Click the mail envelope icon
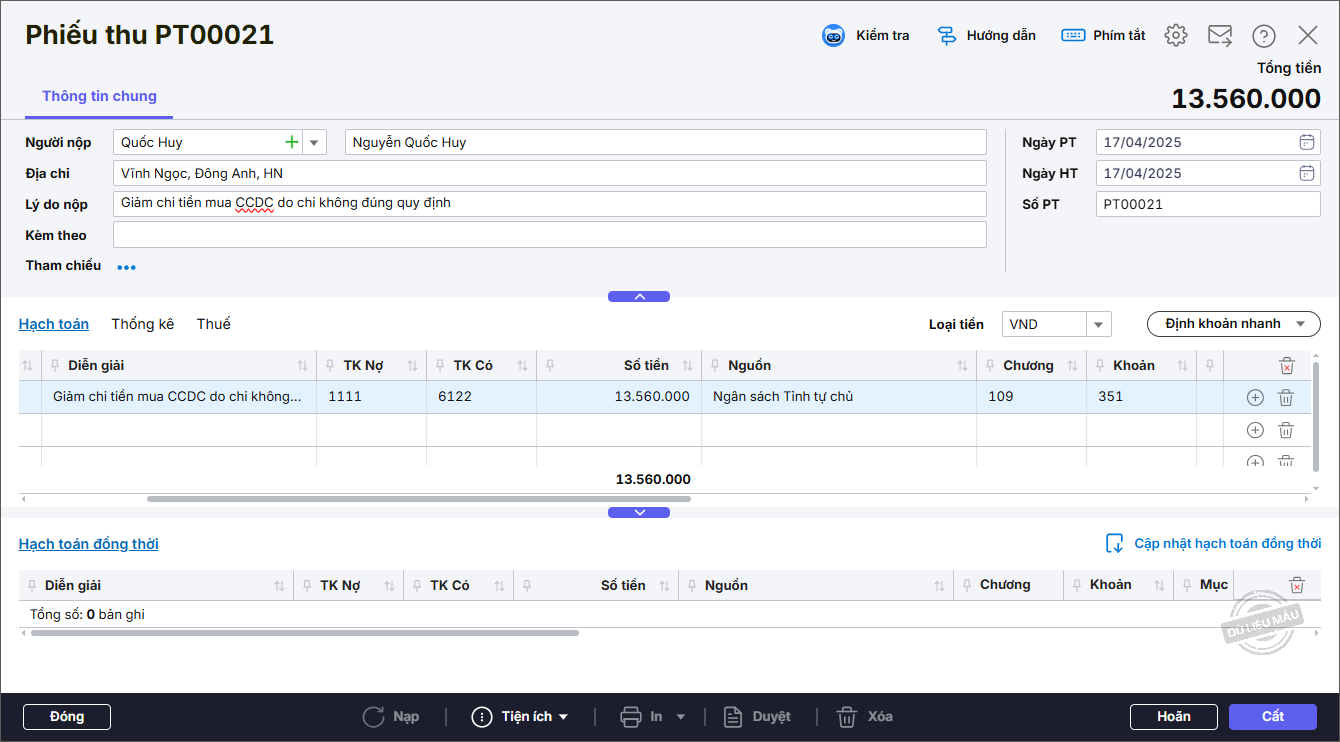 (x=1220, y=36)
